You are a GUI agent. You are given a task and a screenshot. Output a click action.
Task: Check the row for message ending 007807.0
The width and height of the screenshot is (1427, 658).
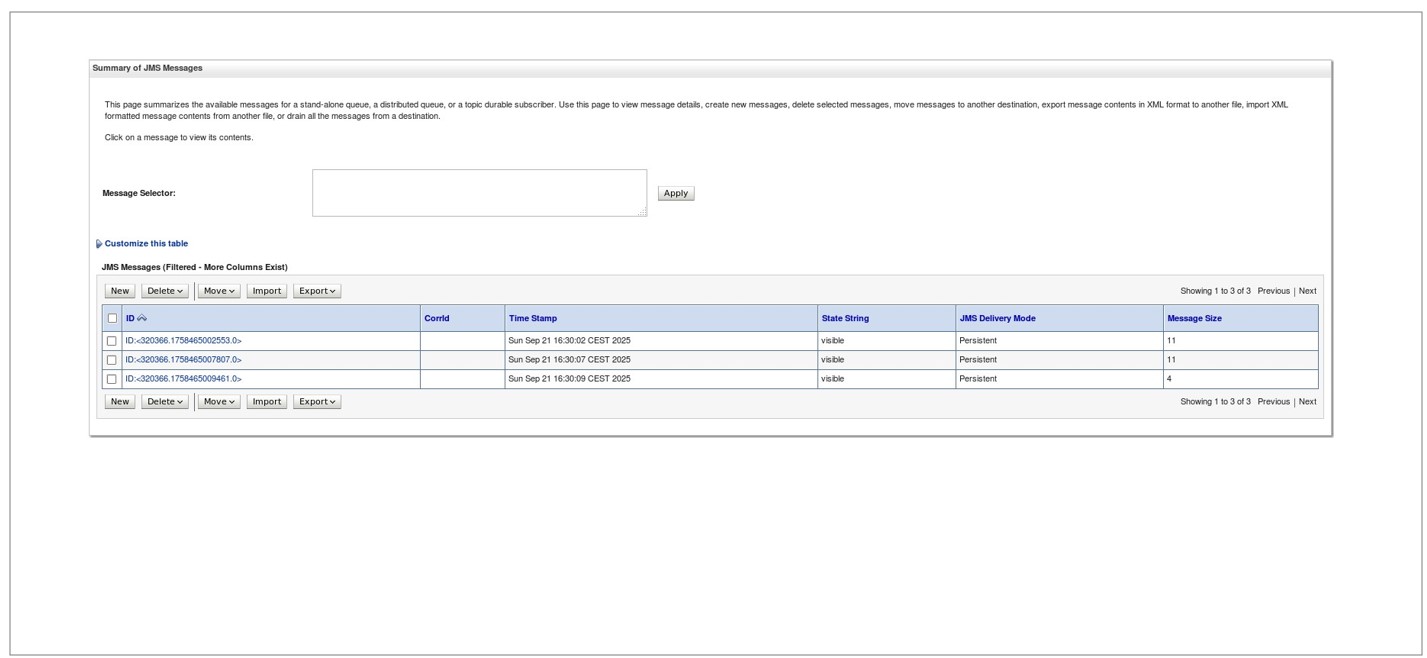112,360
